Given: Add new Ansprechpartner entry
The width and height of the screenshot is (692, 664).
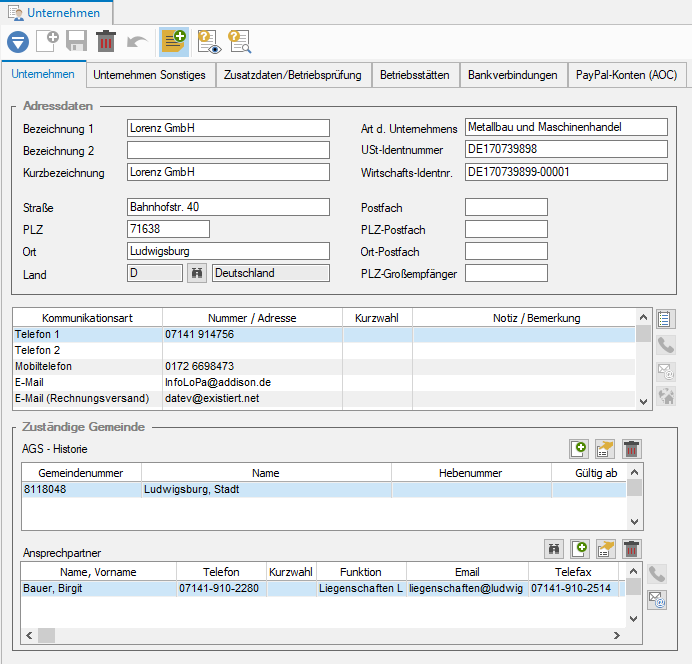Looking at the screenshot, I should tap(580, 549).
